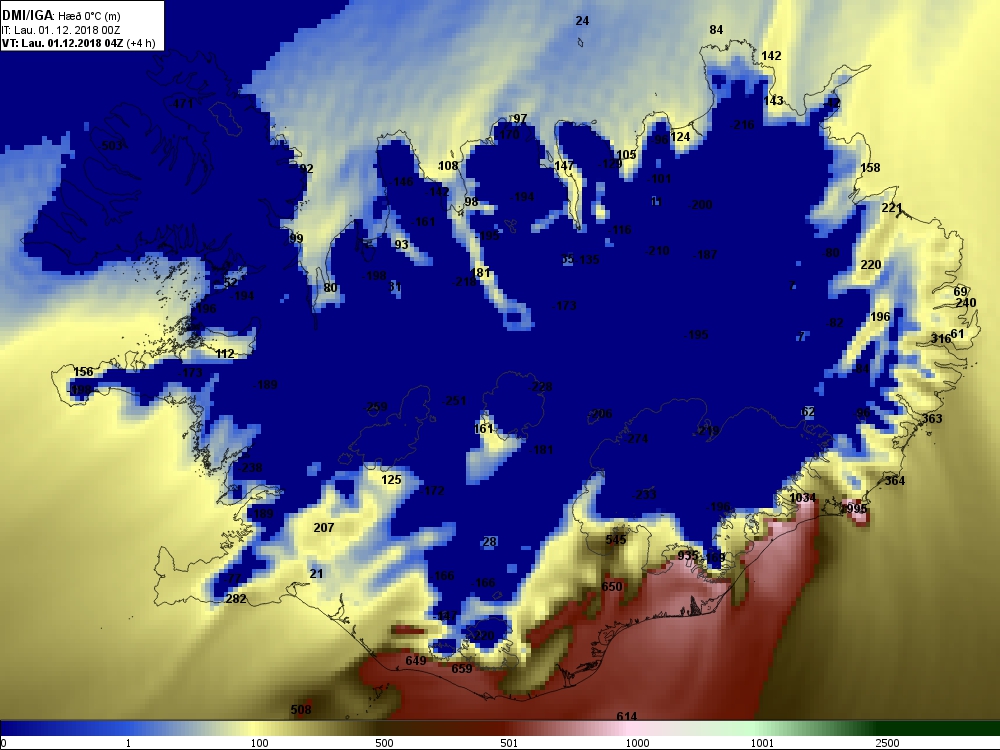Click the map value '545'
Viewport: 1000px width, 750px height.
click(x=616, y=540)
